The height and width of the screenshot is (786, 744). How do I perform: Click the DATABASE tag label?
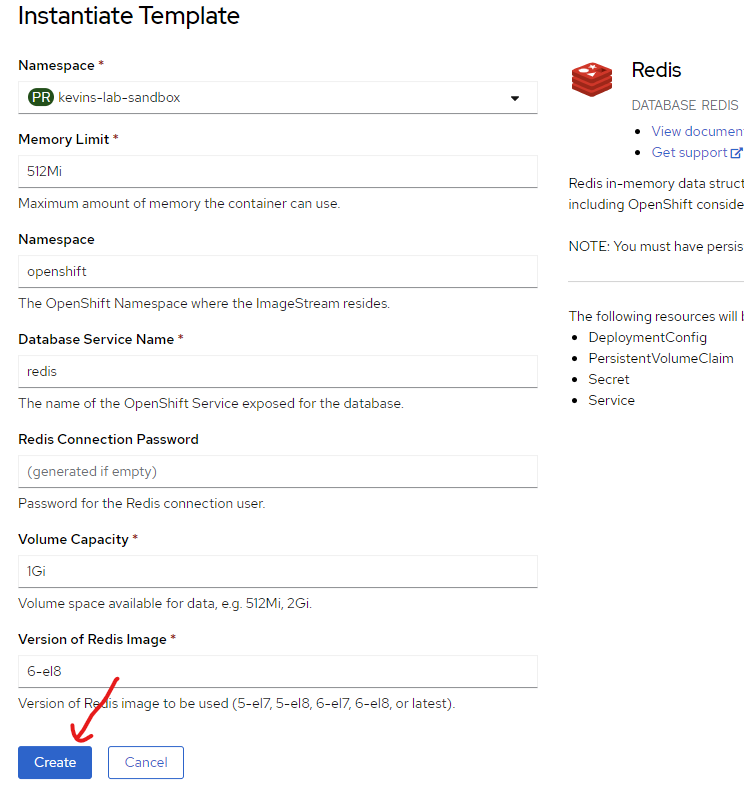click(664, 105)
